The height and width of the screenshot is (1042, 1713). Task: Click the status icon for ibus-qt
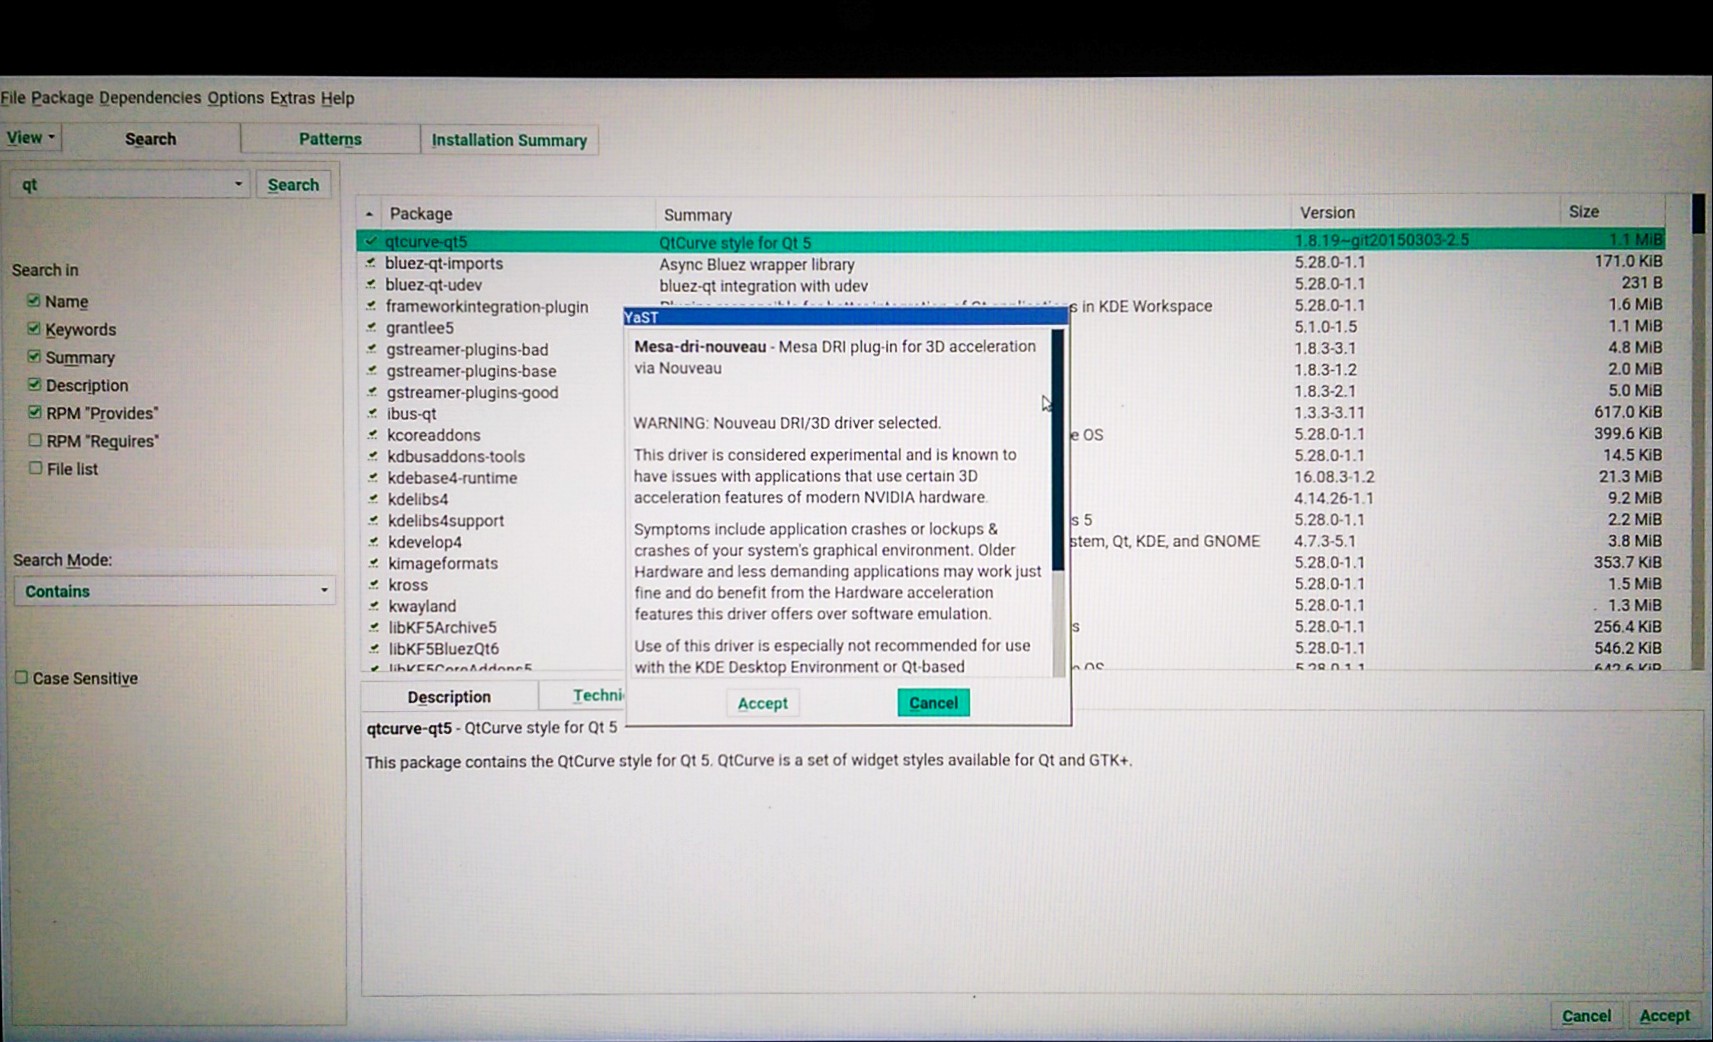372,413
